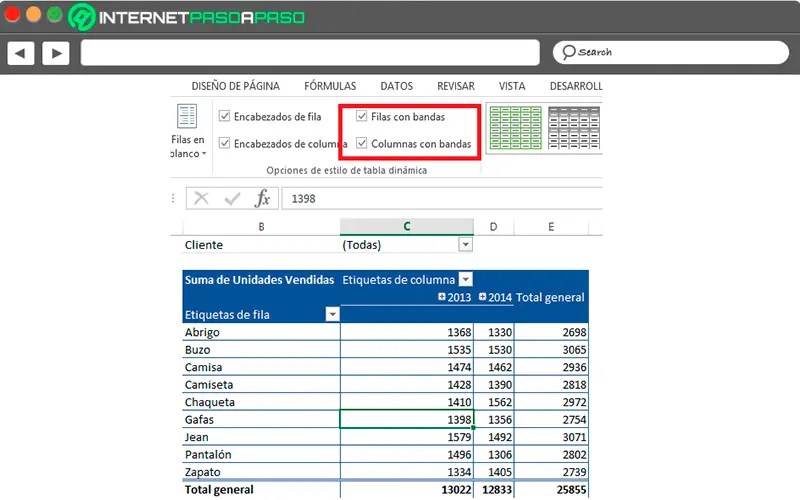This screenshot has height=500, width=800.
Task: Select the cell with value 12833
Action: 494,490
